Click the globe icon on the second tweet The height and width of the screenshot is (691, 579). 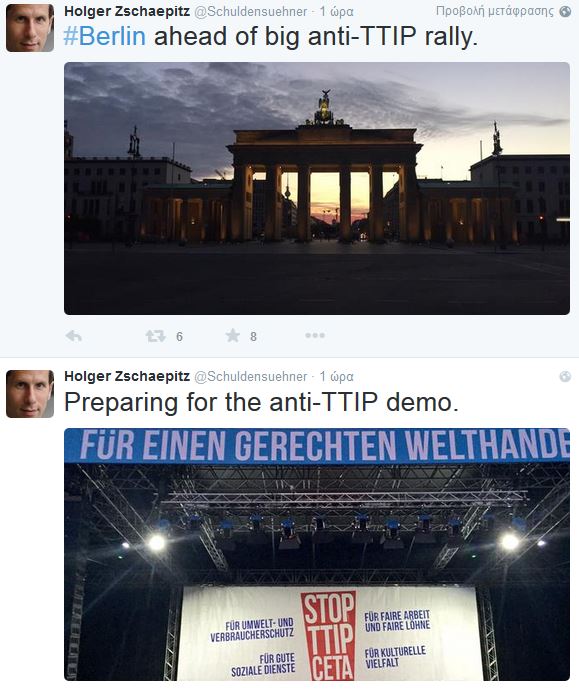pos(565,376)
